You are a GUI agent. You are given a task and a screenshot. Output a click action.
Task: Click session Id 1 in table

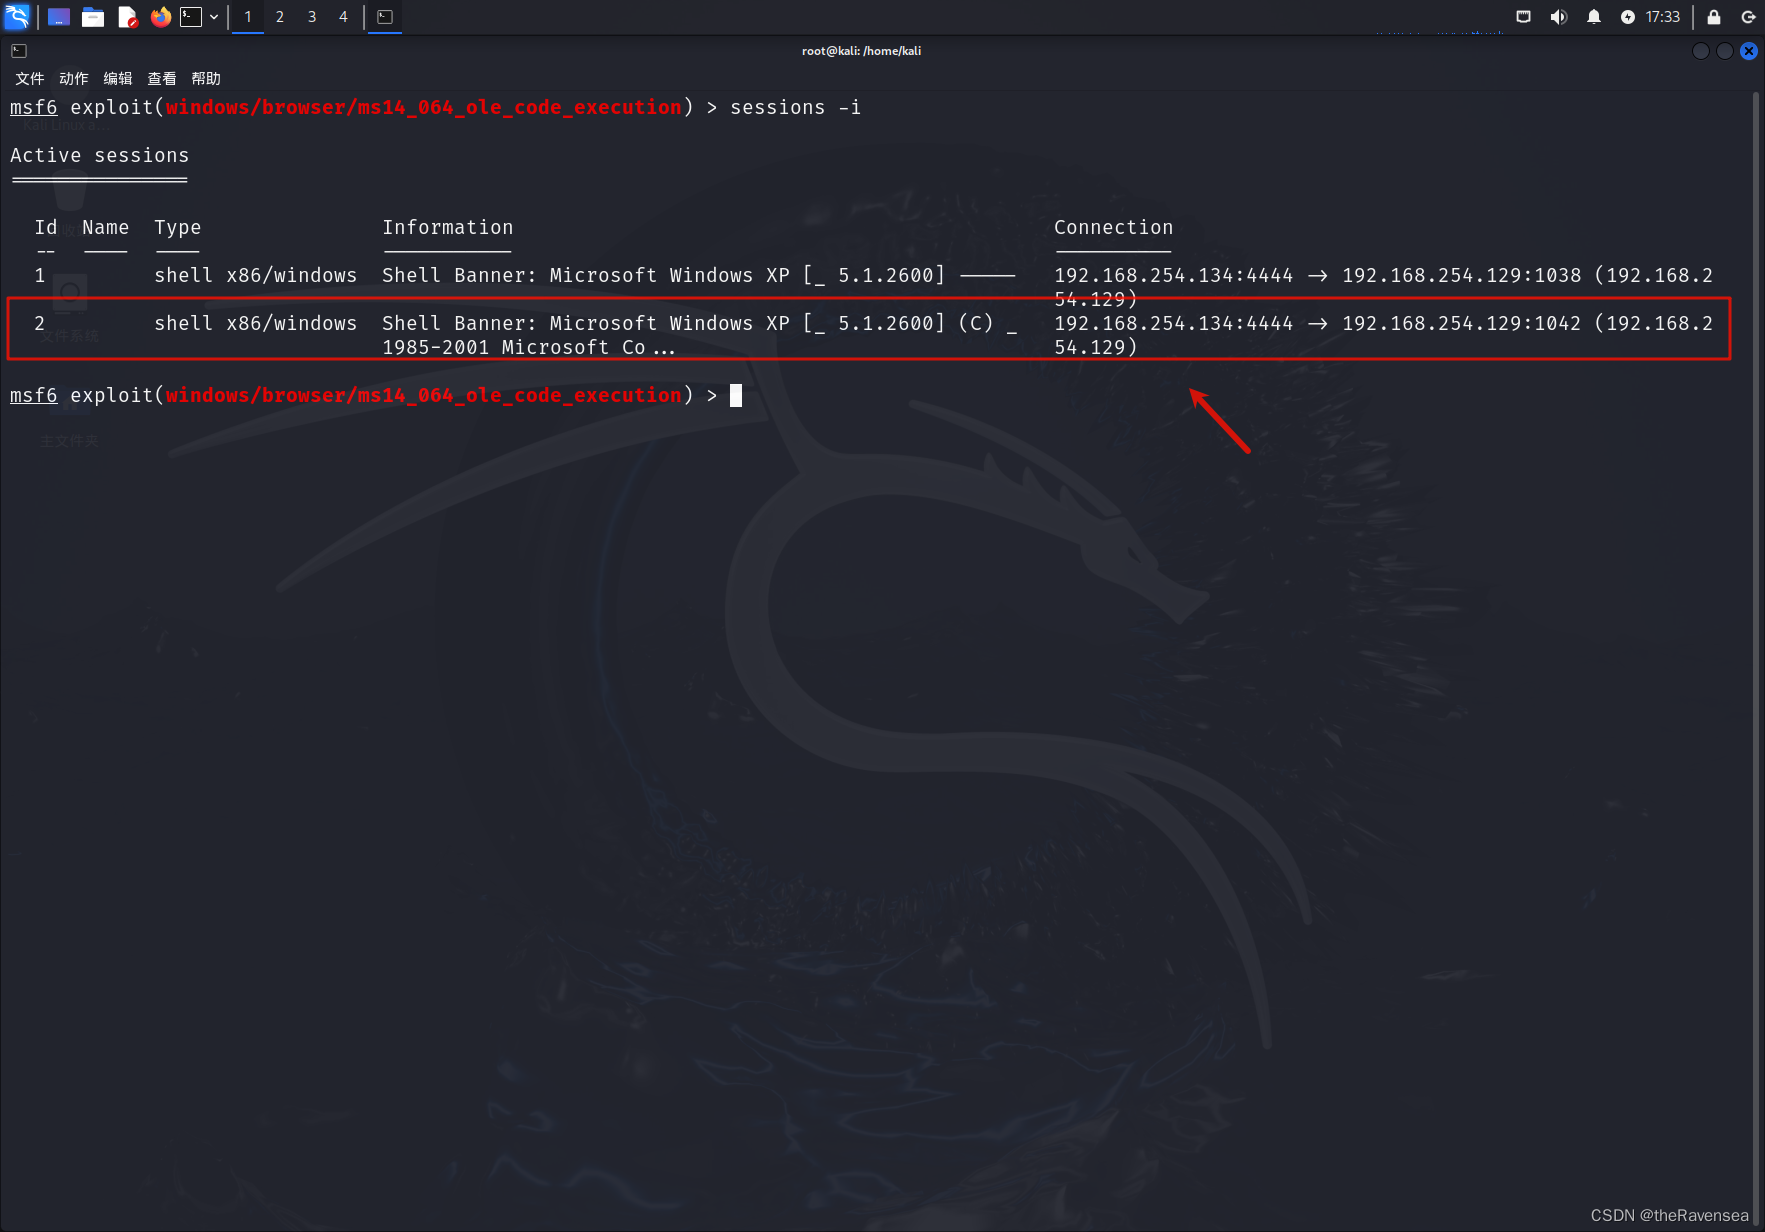pyautogui.click(x=40, y=275)
